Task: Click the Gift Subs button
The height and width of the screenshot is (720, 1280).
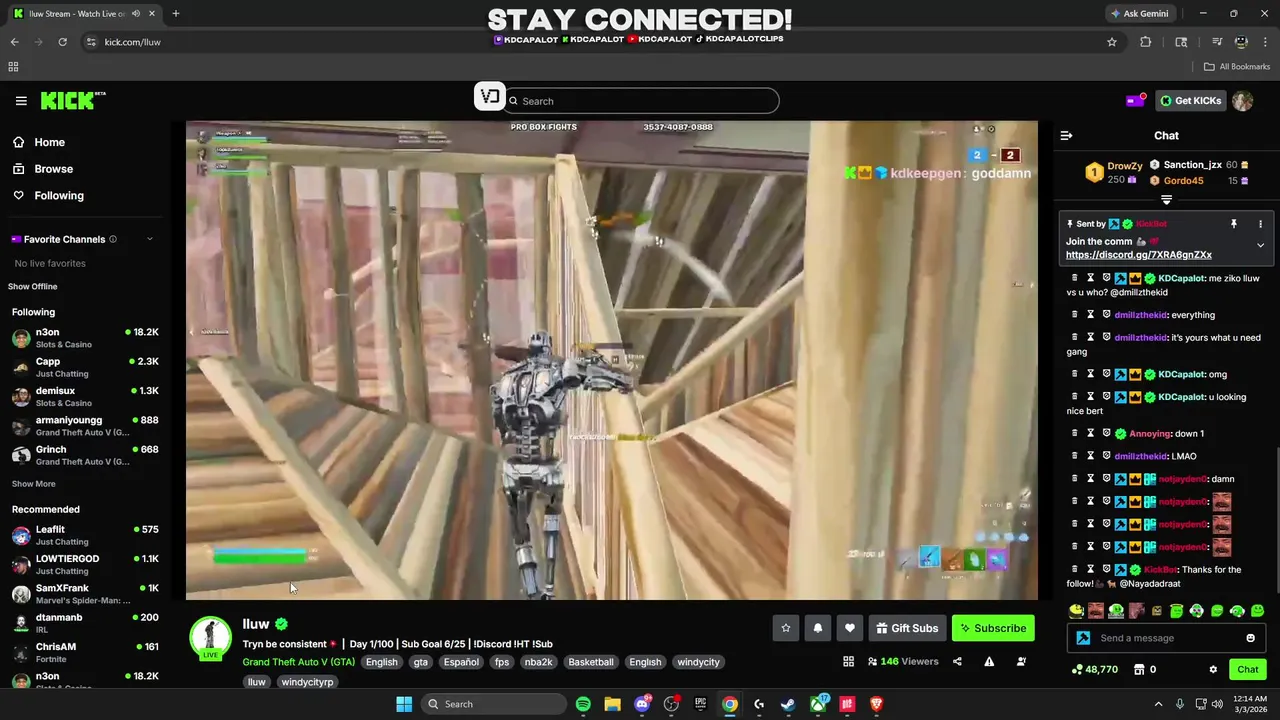Action: click(907, 628)
